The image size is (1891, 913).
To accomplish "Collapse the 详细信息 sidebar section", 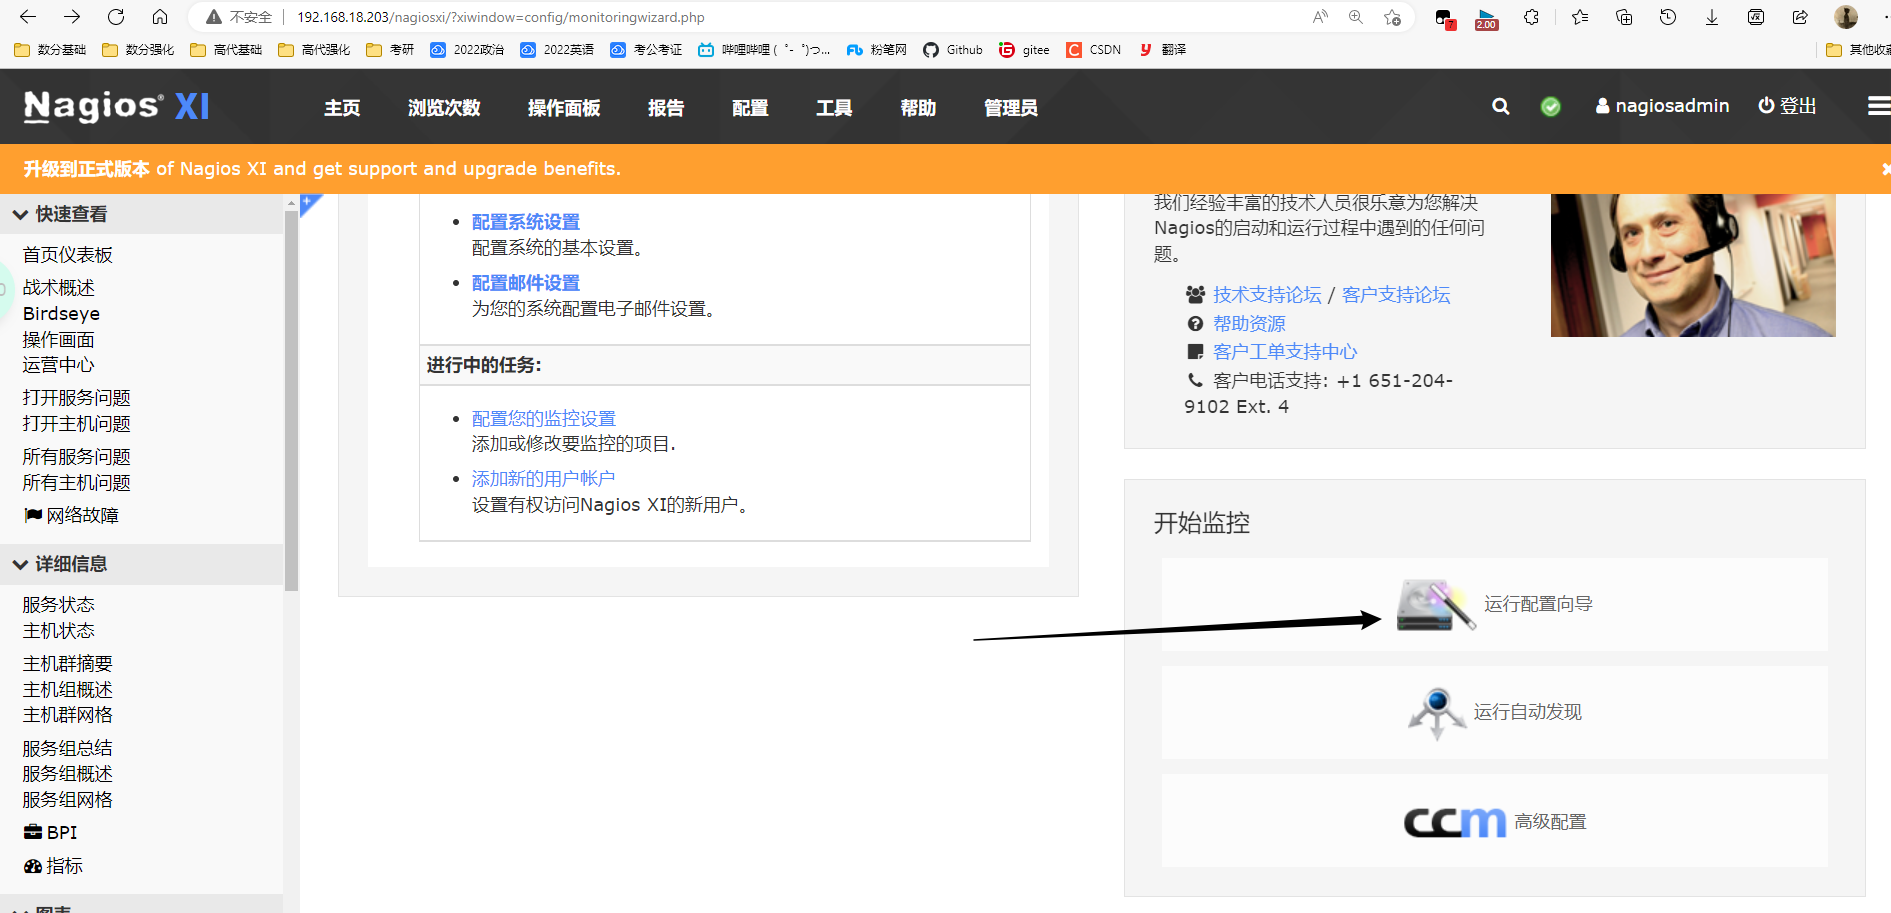I will click(20, 564).
